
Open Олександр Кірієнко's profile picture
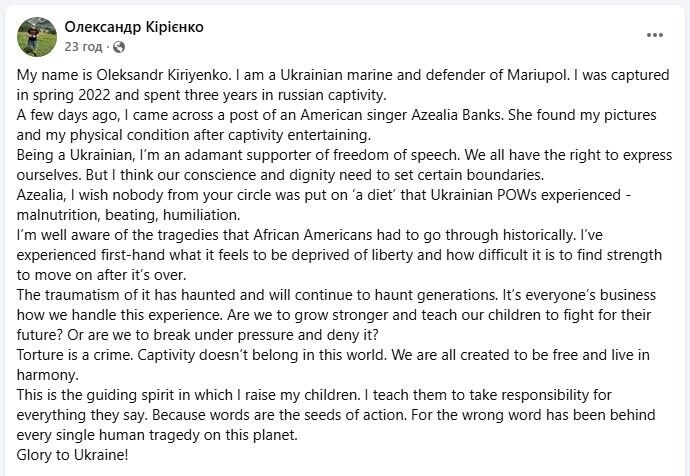37,37
